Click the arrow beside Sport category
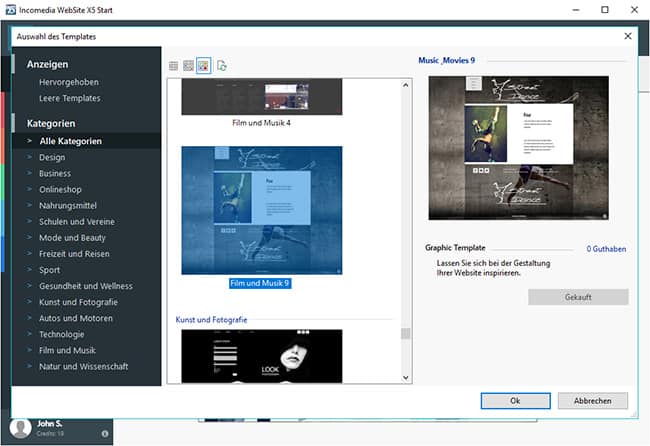 [x=29, y=269]
